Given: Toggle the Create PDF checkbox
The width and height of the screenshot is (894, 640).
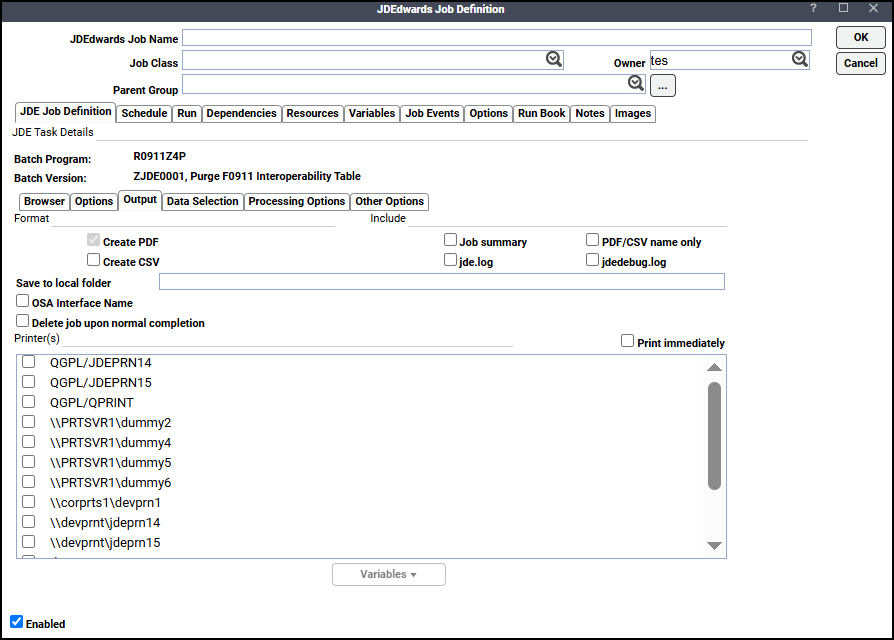Looking at the screenshot, I should [x=94, y=240].
